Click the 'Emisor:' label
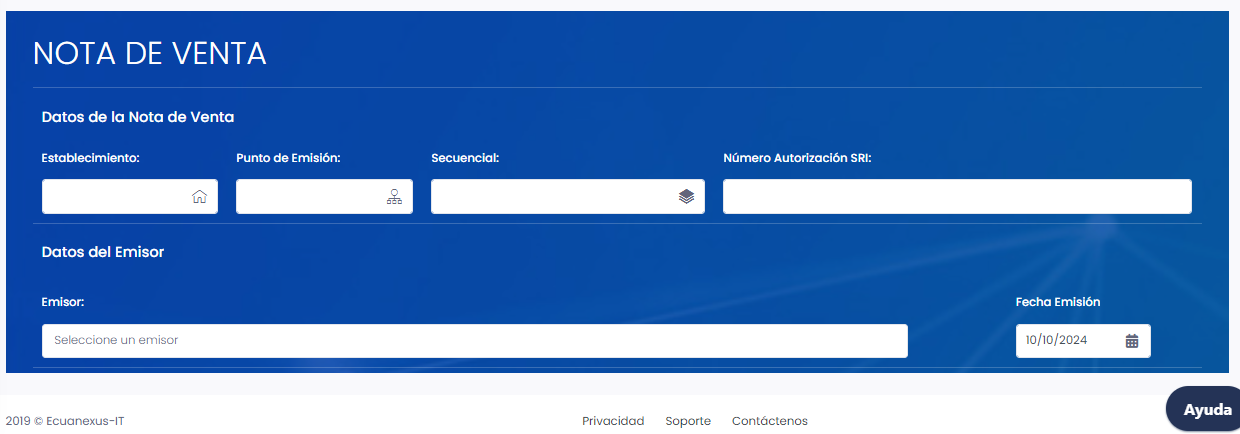 pos(63,302)
